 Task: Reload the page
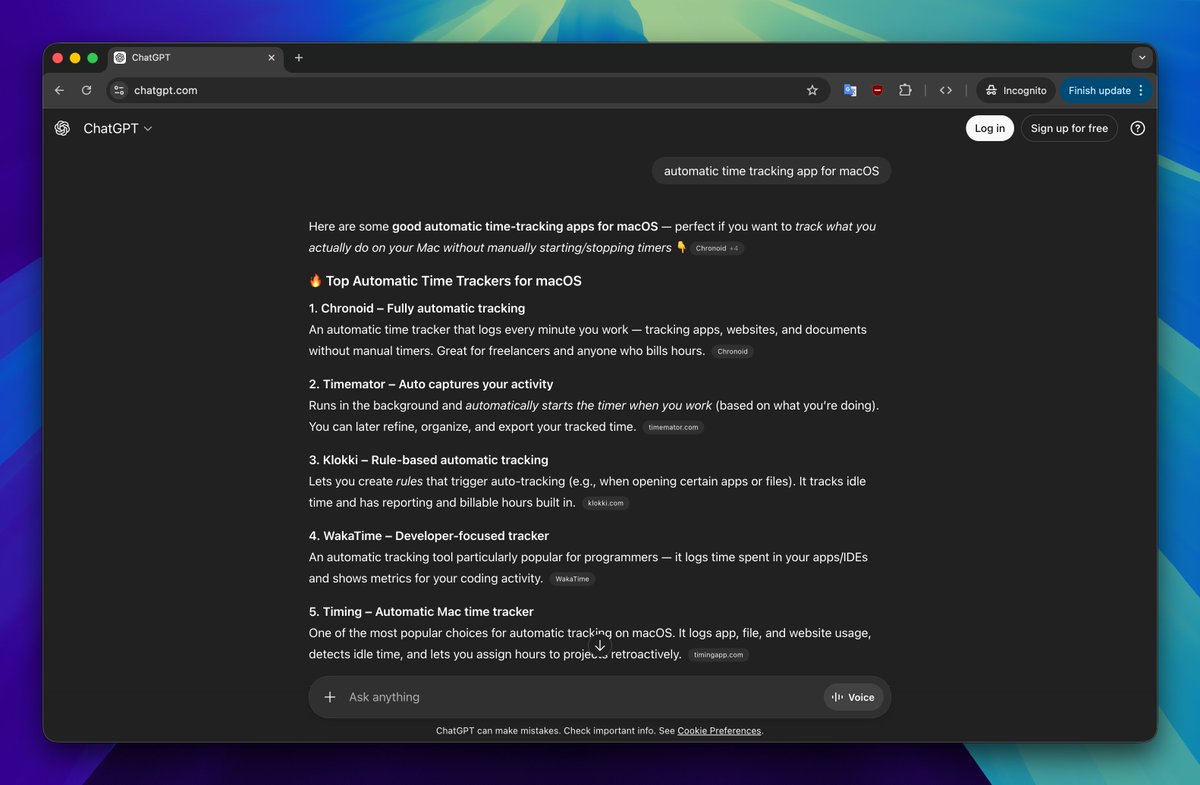click(87, 90)
